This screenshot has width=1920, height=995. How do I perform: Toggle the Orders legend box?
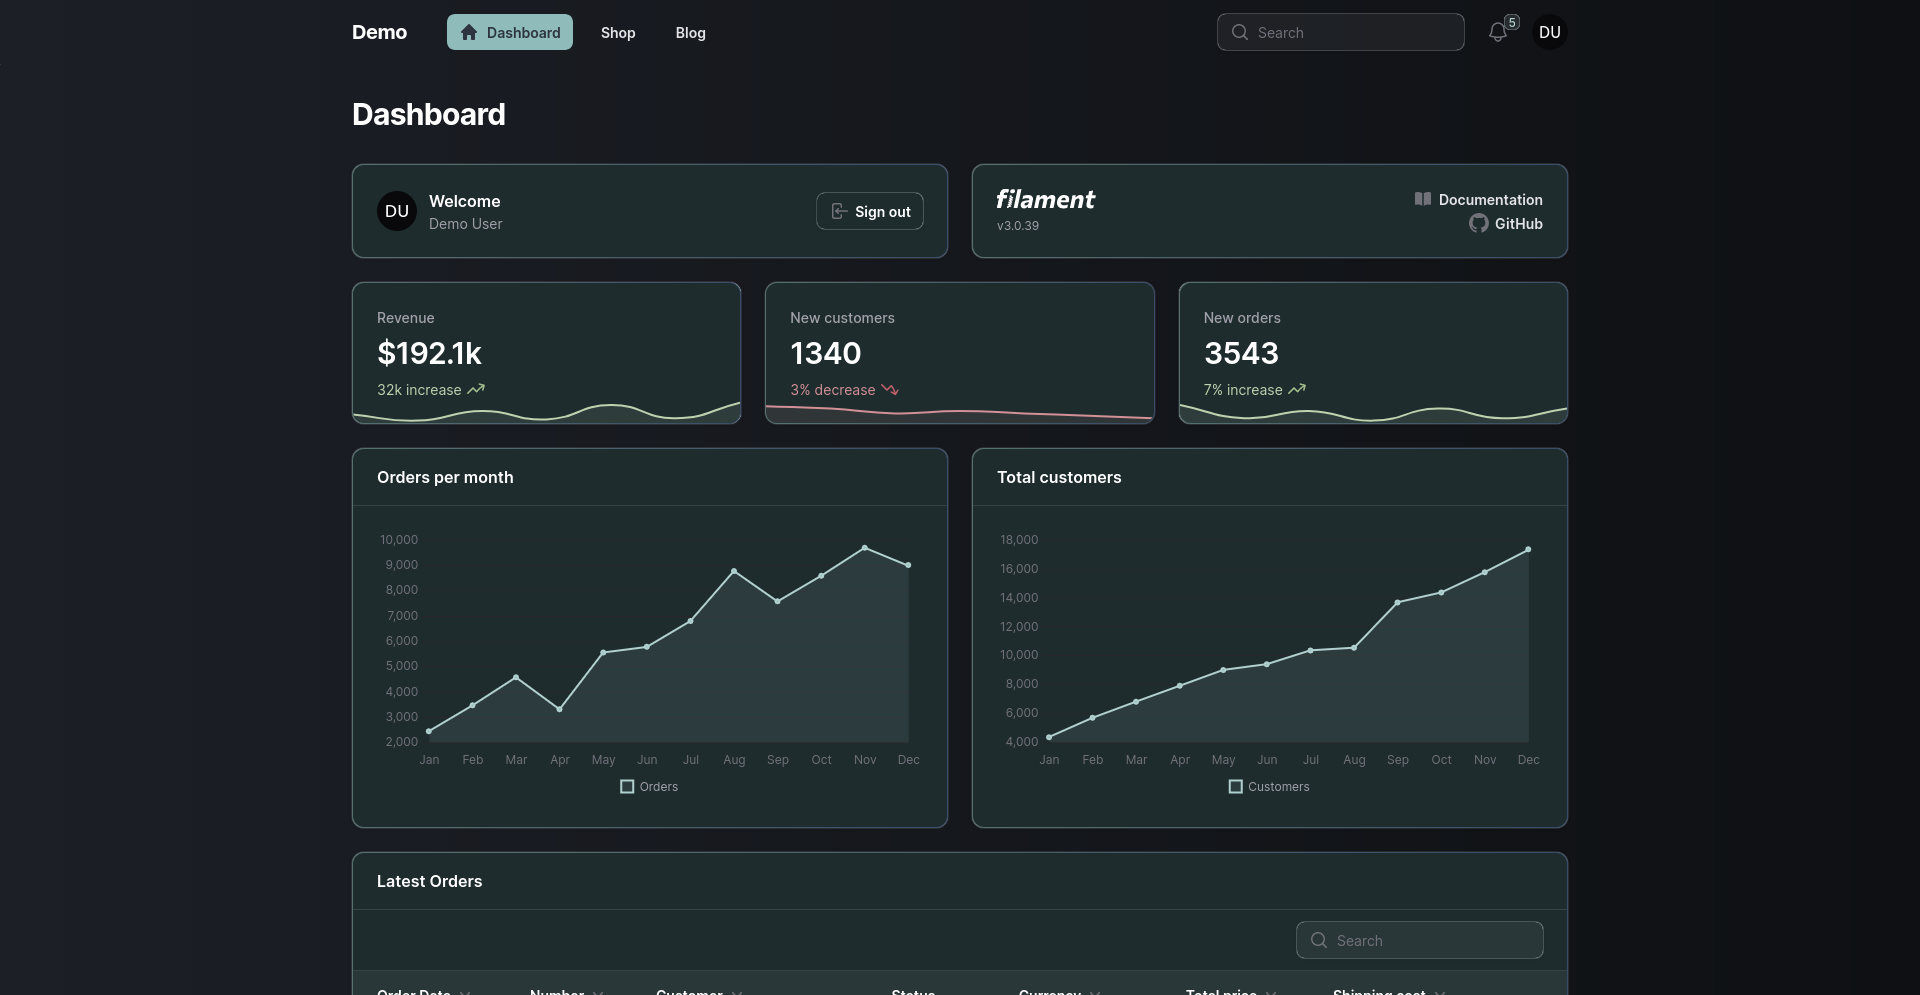pyautogui.click(x=627, y=787)
